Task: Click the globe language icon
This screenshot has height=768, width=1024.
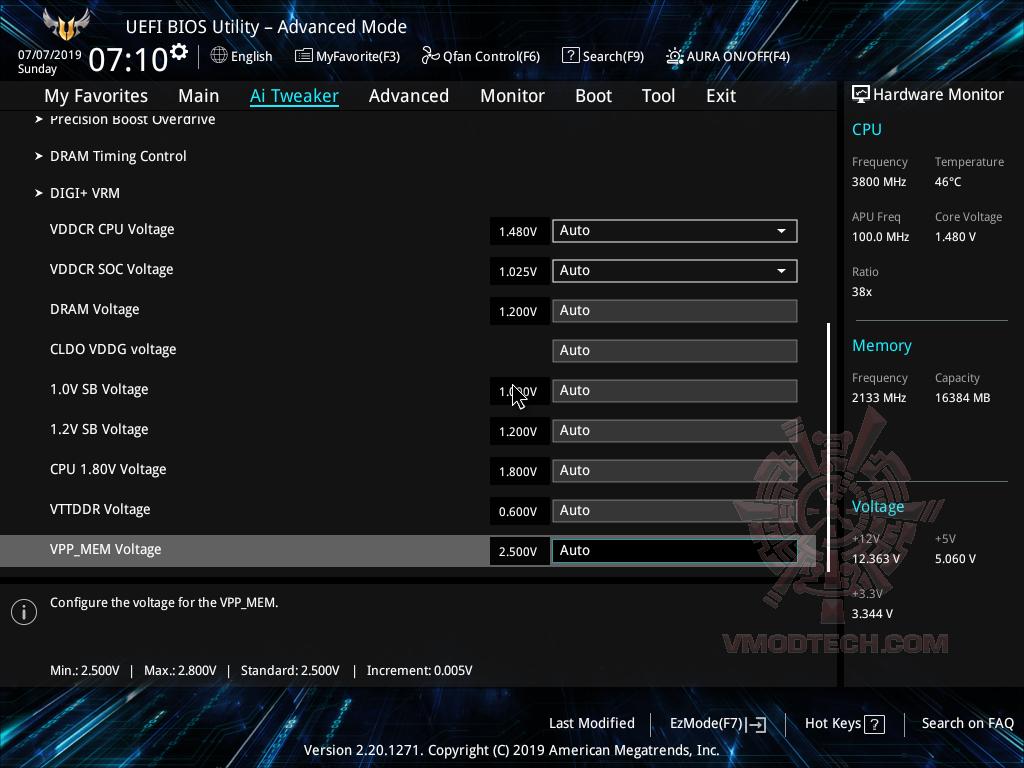Action: coord(219,56)
